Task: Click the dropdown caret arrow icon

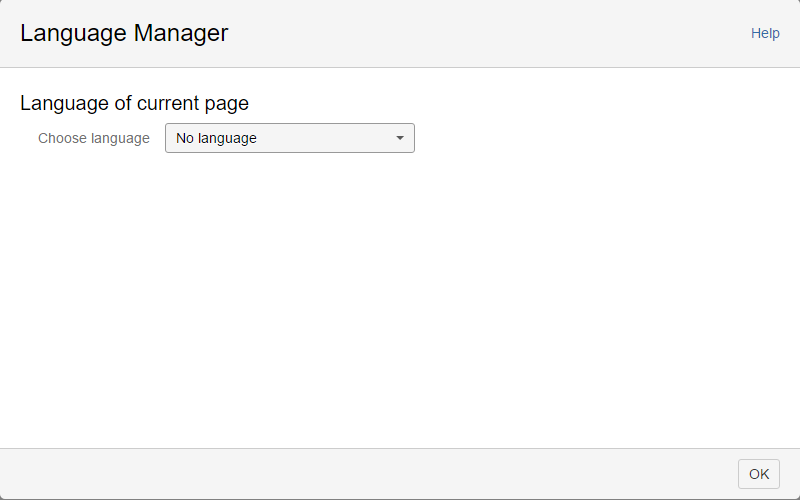Action: [400, 138]
